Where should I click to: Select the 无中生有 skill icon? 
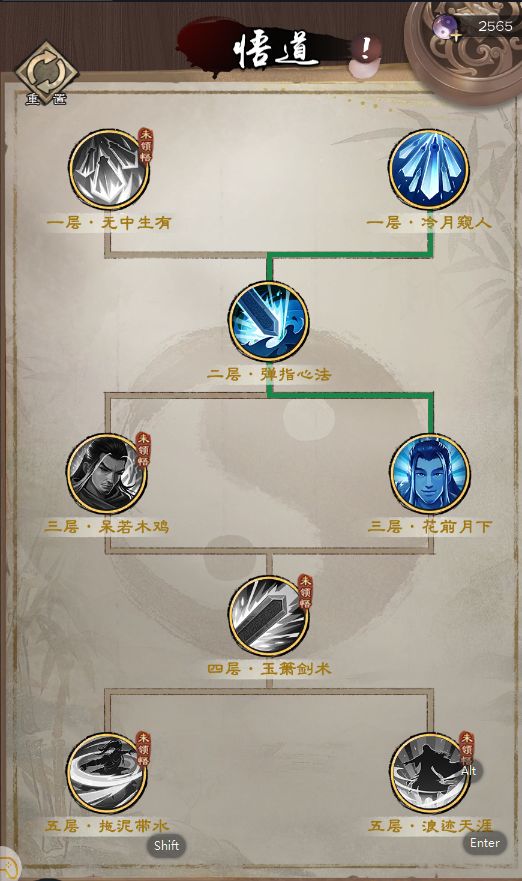(109, 170)
